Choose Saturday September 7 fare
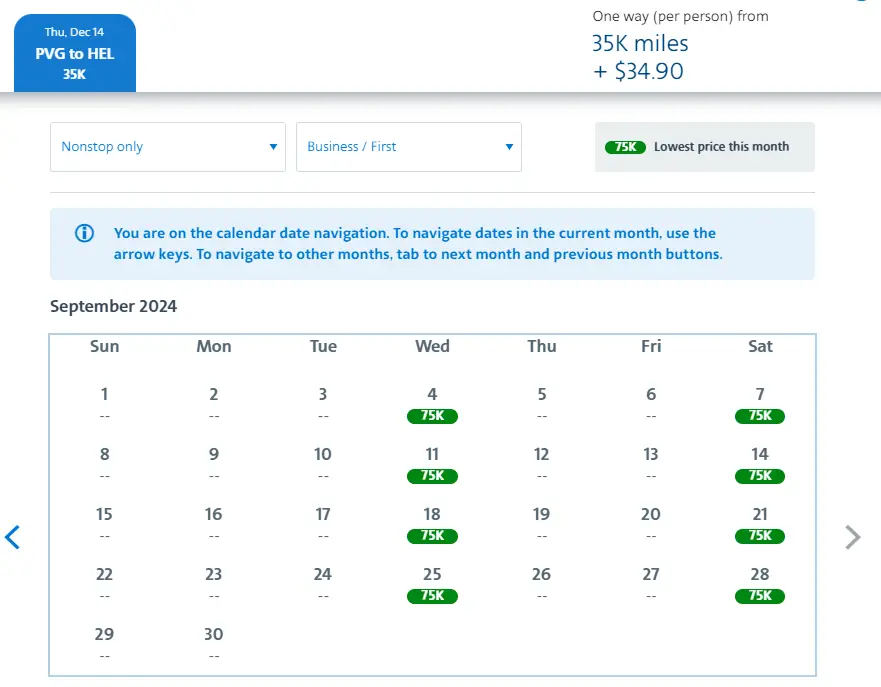The image size is (881, 687). 760,404
